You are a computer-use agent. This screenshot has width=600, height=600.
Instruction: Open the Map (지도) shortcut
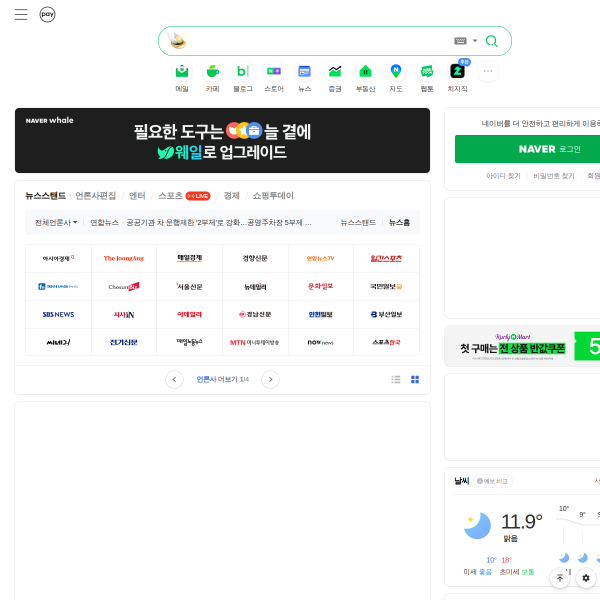coord(396,77)
